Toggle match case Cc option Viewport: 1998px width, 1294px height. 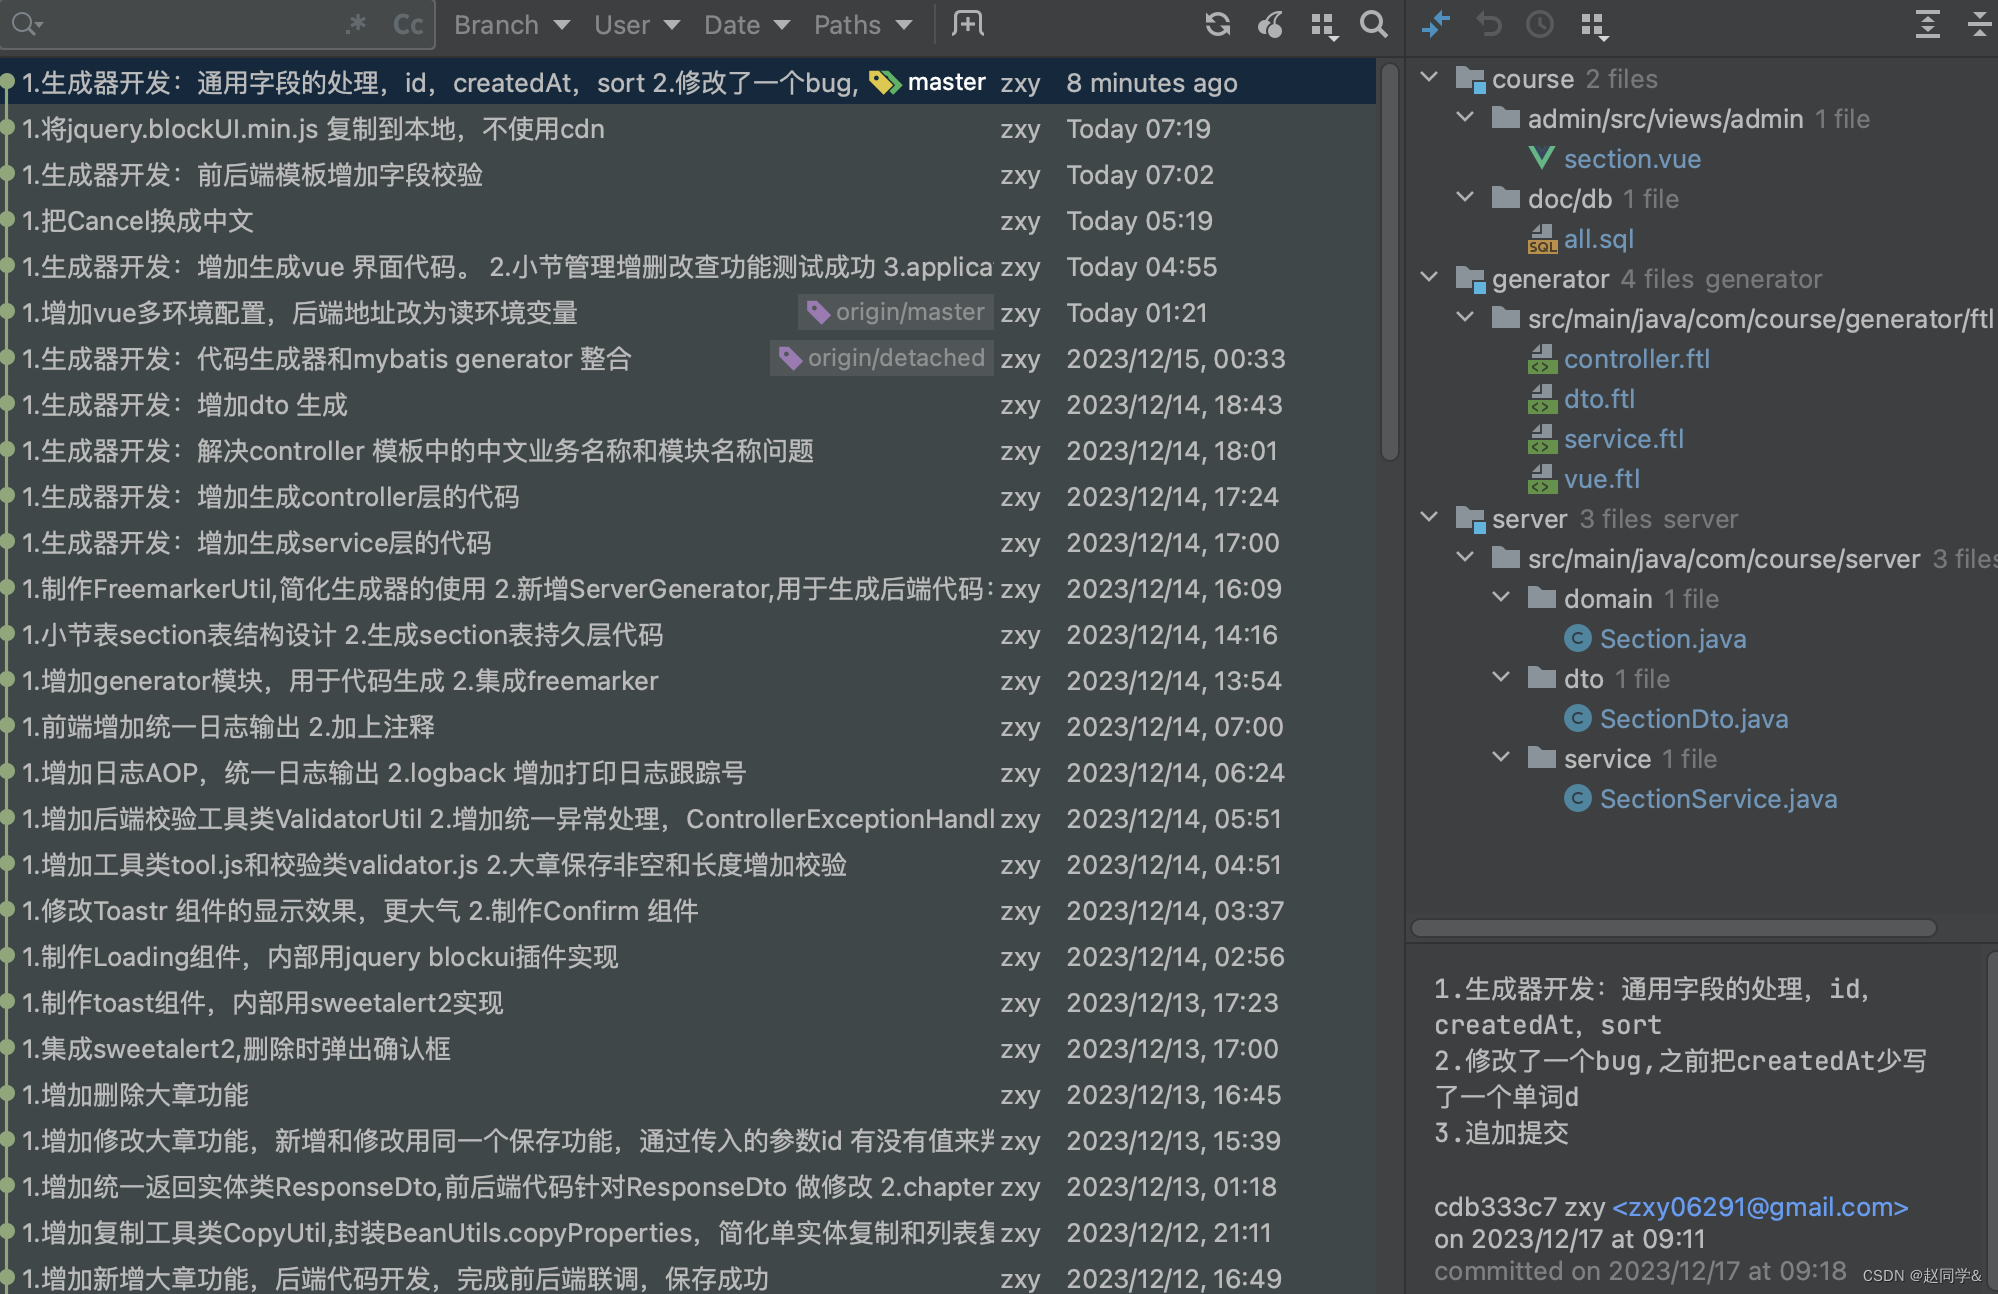[x=407, y=24]
